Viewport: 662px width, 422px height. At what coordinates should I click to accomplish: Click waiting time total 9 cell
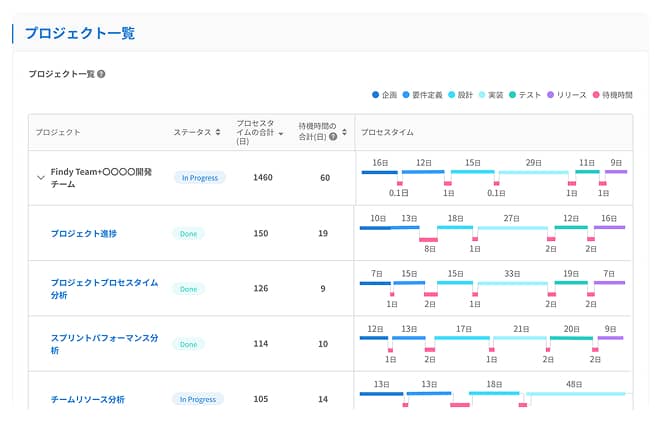pos(323,289)
